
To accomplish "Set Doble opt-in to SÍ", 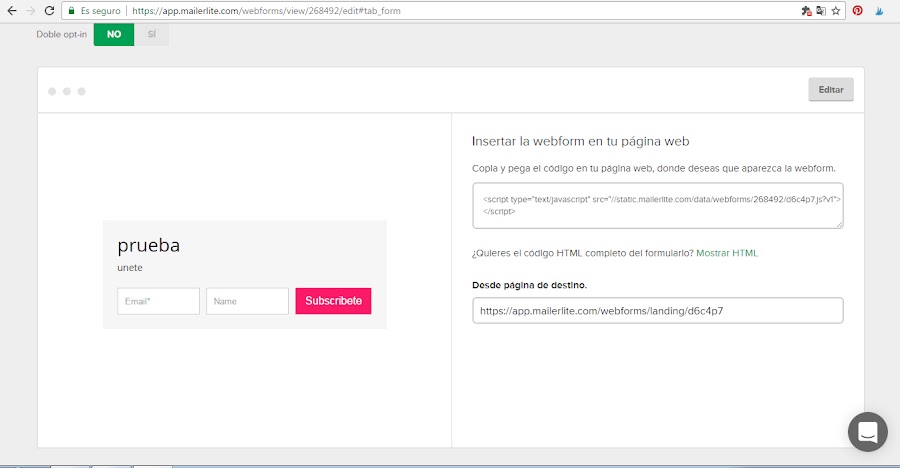I will click(152, 34).
